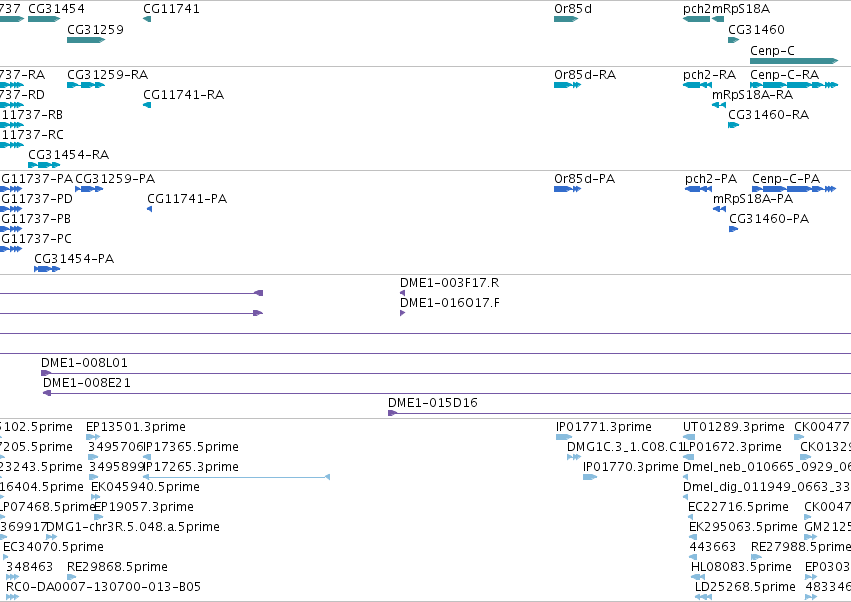Click the DME1-008E21 clone label
This screenshot has height=602, width=851.
87,383
